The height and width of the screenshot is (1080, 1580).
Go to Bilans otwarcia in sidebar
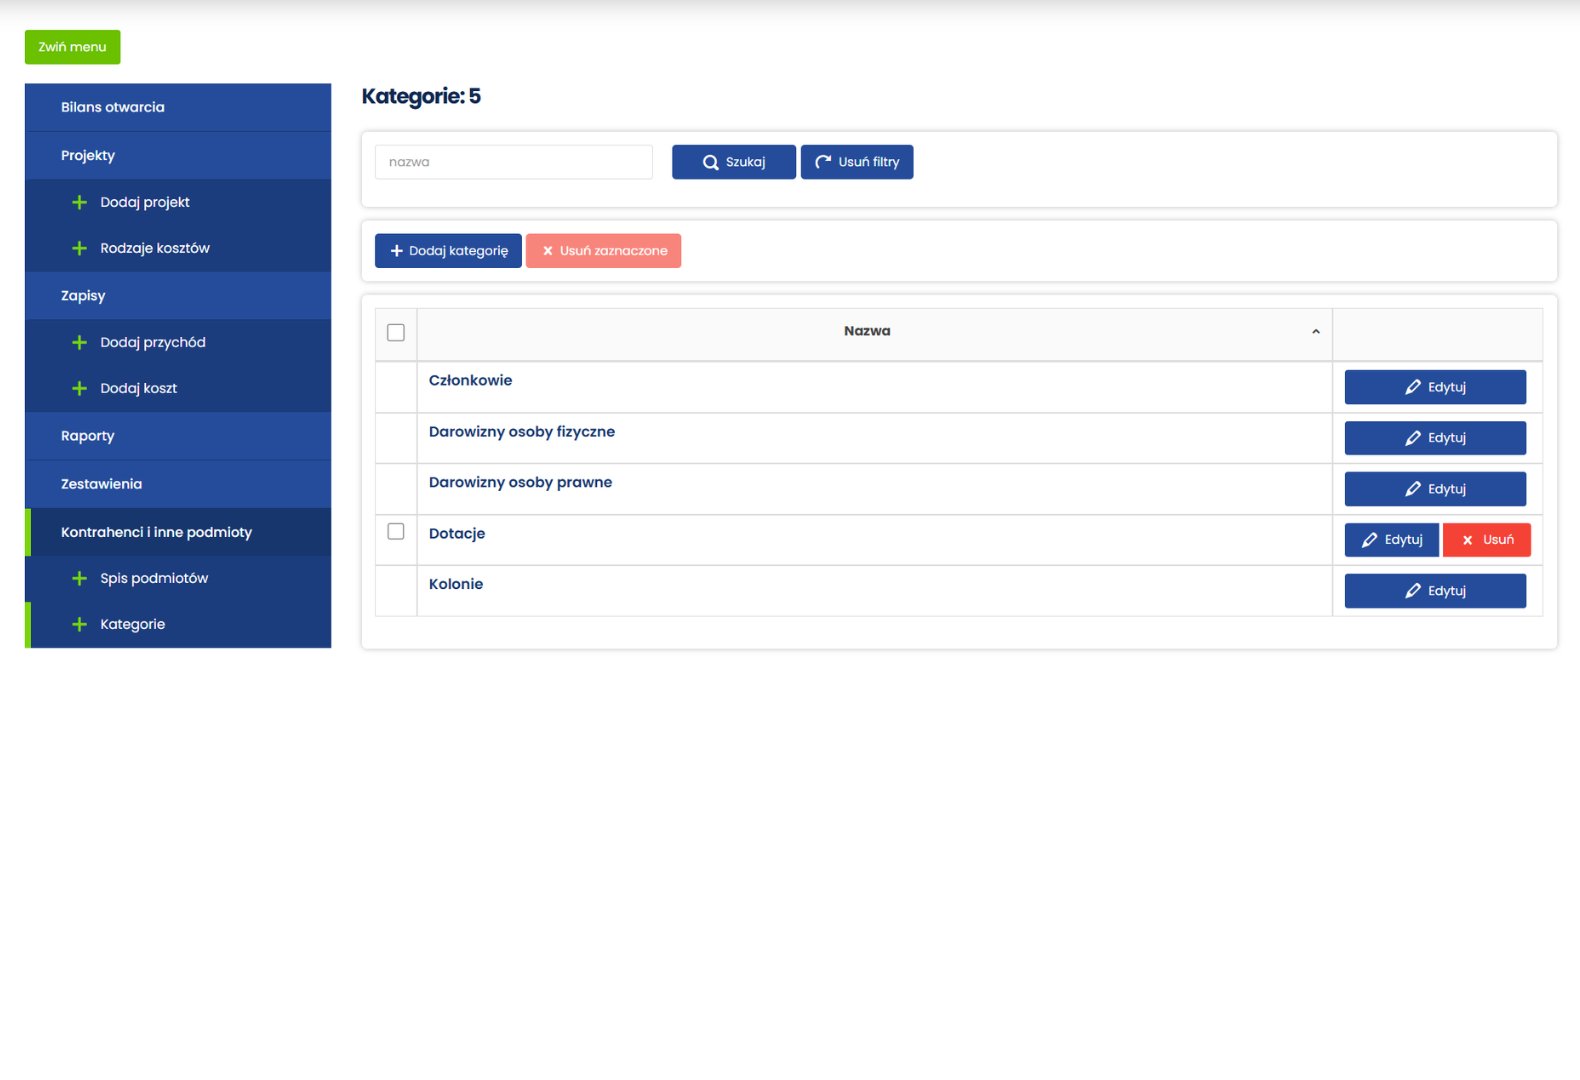coord(113,108)
